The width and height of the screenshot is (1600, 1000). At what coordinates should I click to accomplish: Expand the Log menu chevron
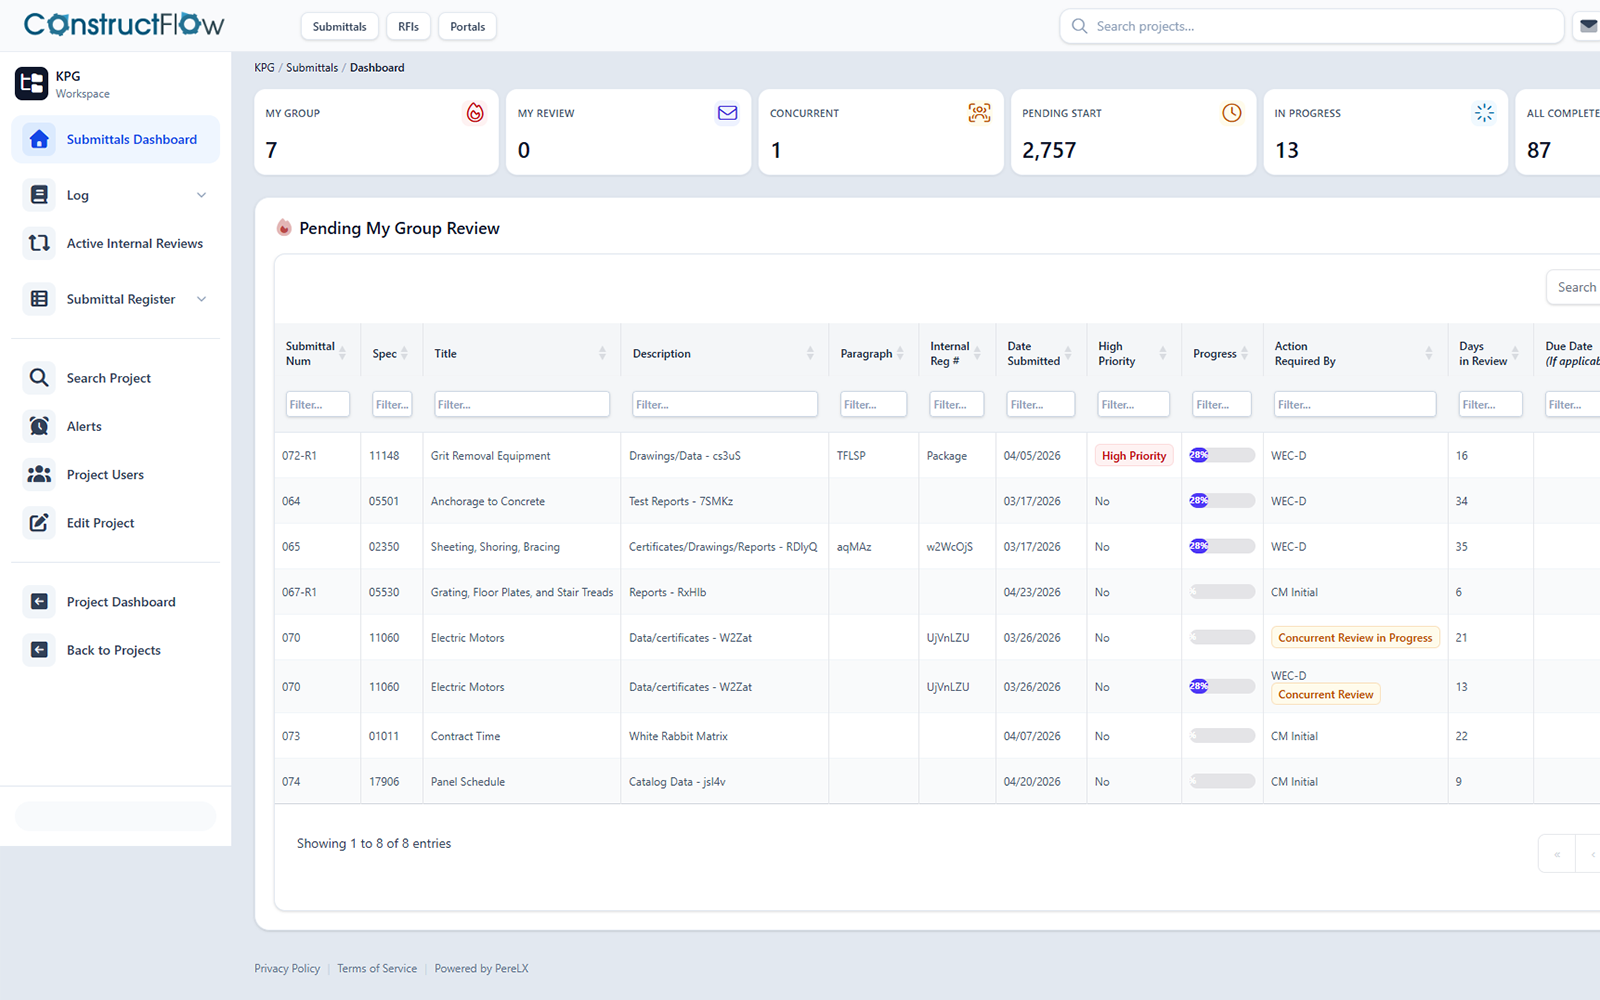coord(201,195)
